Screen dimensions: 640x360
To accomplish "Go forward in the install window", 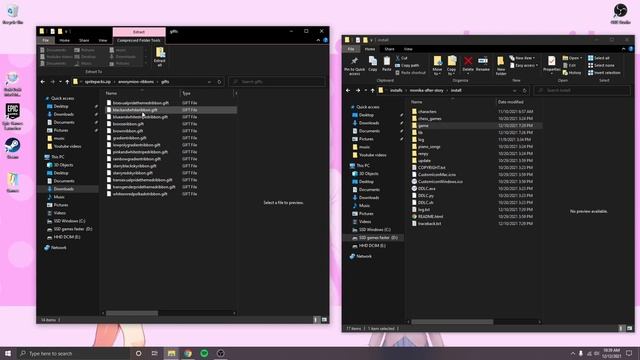I will coord(358,90).
